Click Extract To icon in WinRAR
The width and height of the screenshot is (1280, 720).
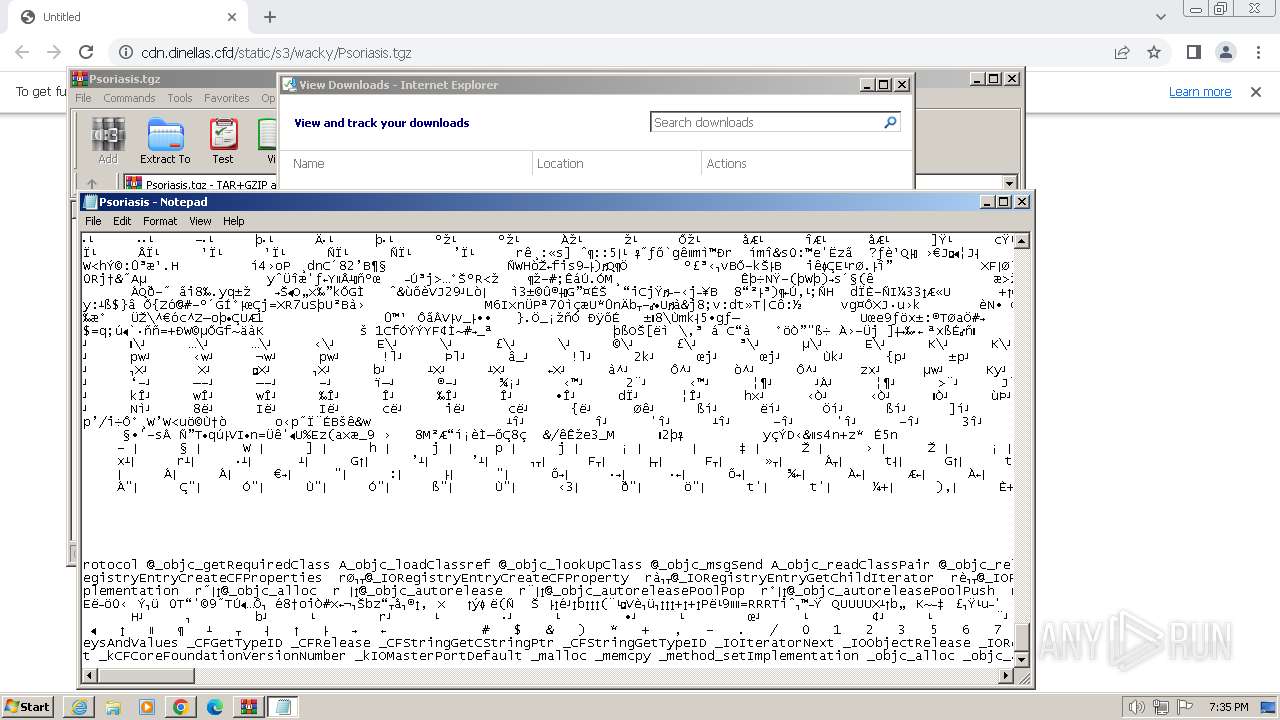click(x=165, y=141)
